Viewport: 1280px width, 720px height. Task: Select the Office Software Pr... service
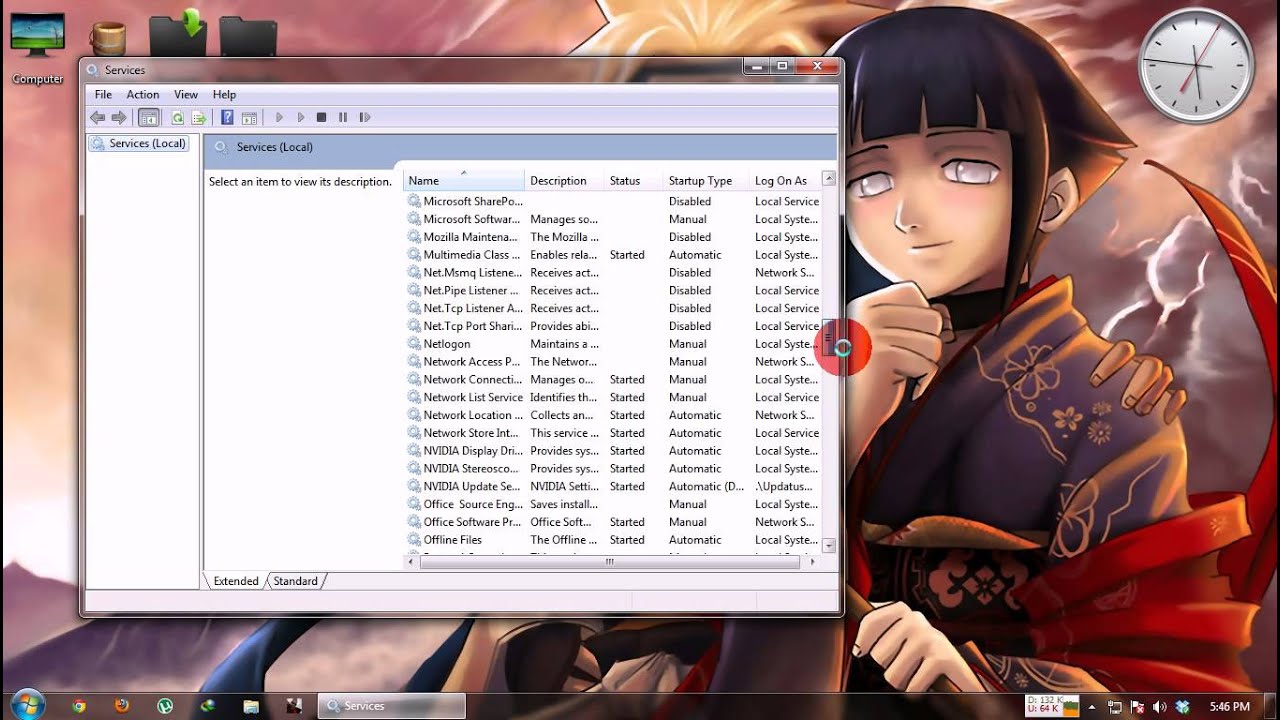(612, 522)
